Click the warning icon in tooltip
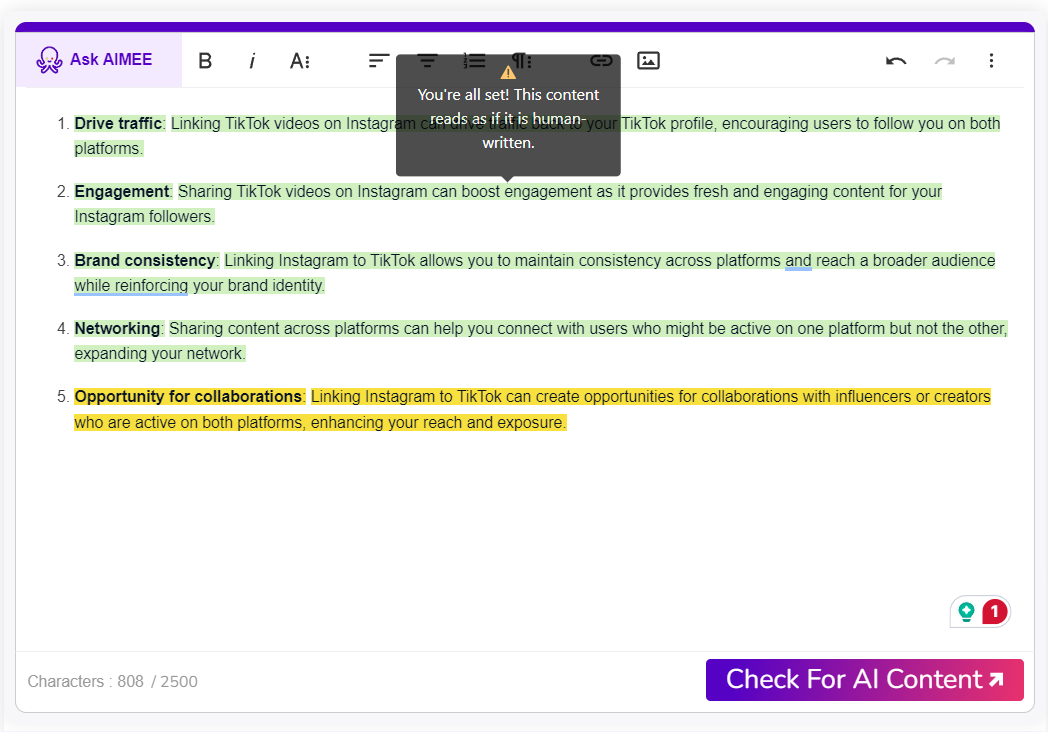Screen dimensions: 1048x732 pos(508,72)
